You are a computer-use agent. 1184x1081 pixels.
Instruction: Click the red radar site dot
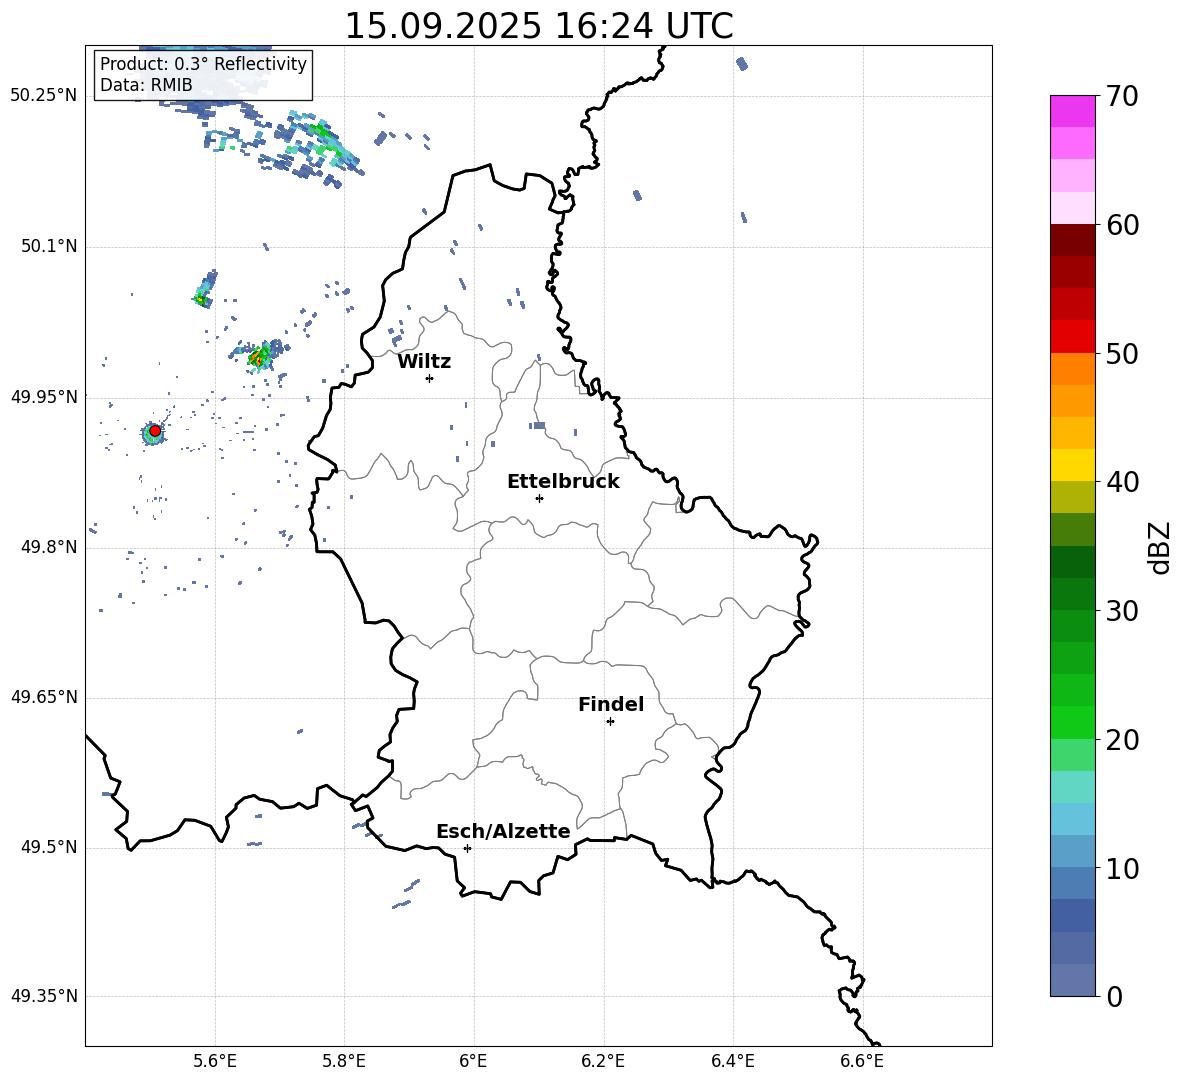tap(155, 431)
